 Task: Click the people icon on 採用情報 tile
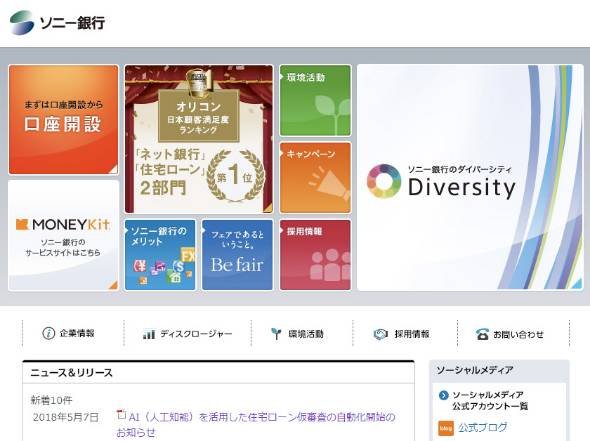click(330, 265)
